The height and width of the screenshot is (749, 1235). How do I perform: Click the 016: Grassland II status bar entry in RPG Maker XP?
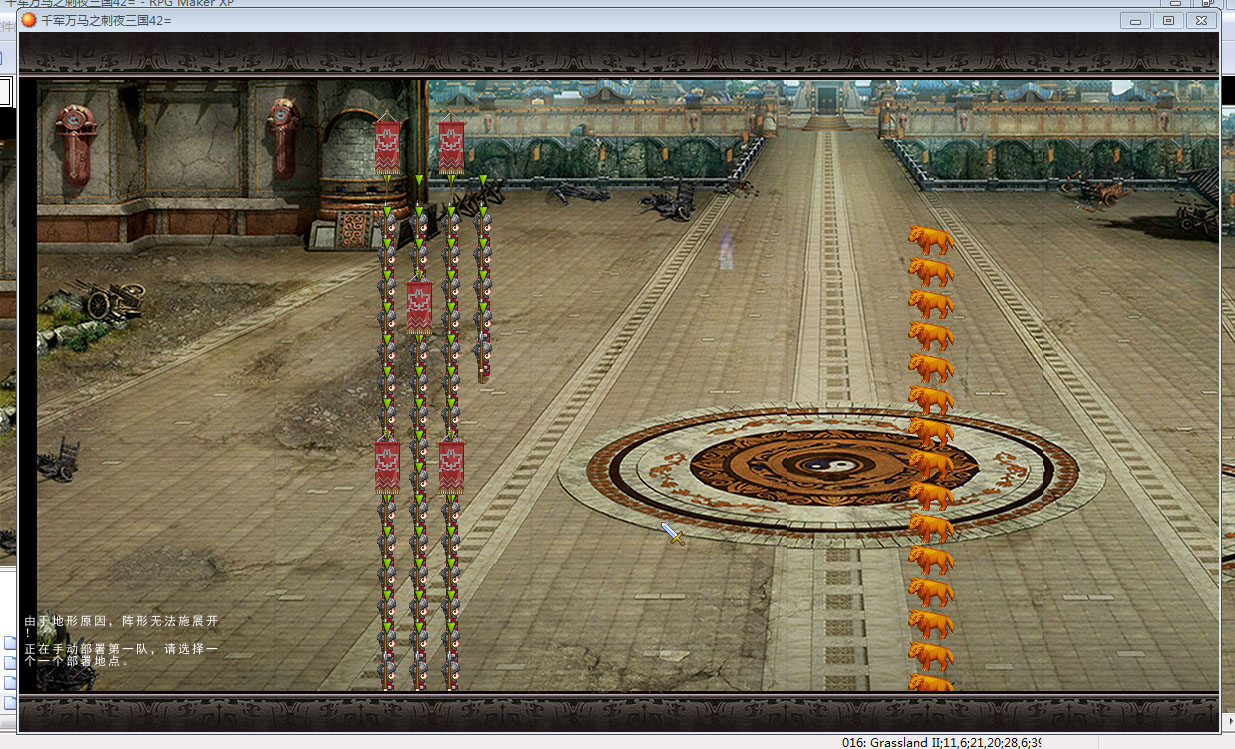click(941, 742)
